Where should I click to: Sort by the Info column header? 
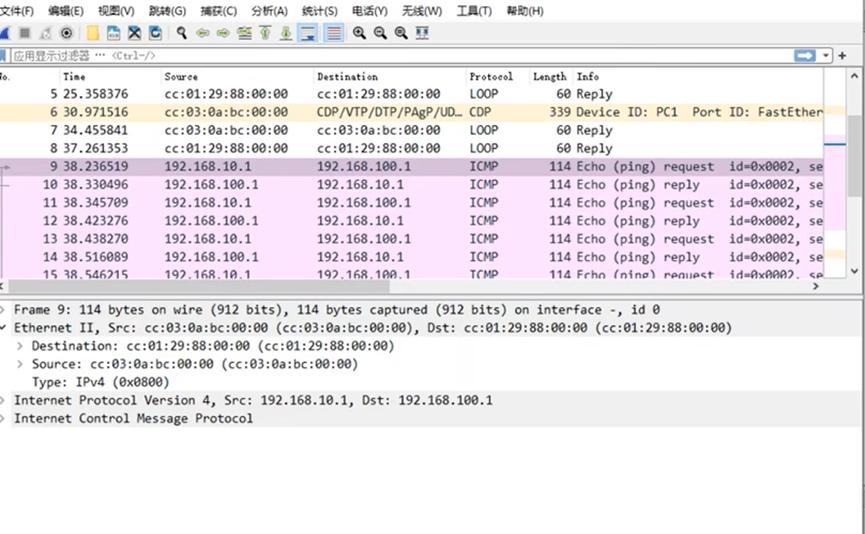[698, 77]
